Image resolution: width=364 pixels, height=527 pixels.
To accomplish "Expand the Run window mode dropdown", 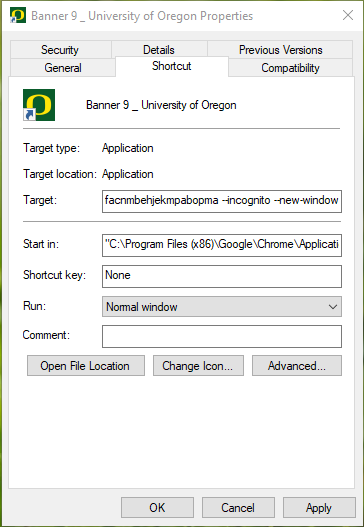I will (222, 307).
